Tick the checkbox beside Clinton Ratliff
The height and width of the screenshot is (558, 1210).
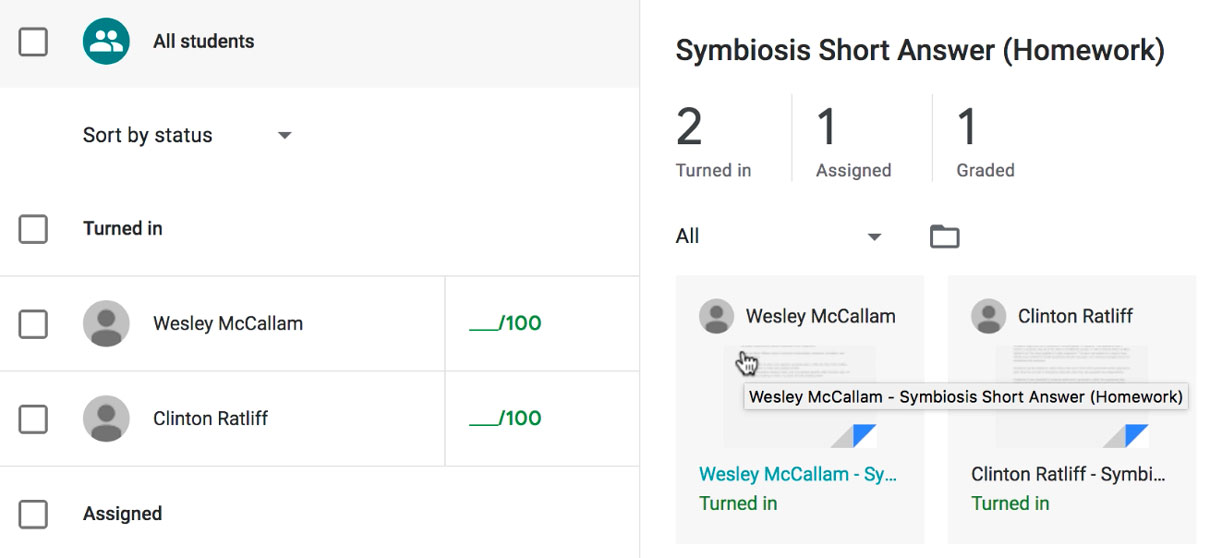(x=33, y=419)
